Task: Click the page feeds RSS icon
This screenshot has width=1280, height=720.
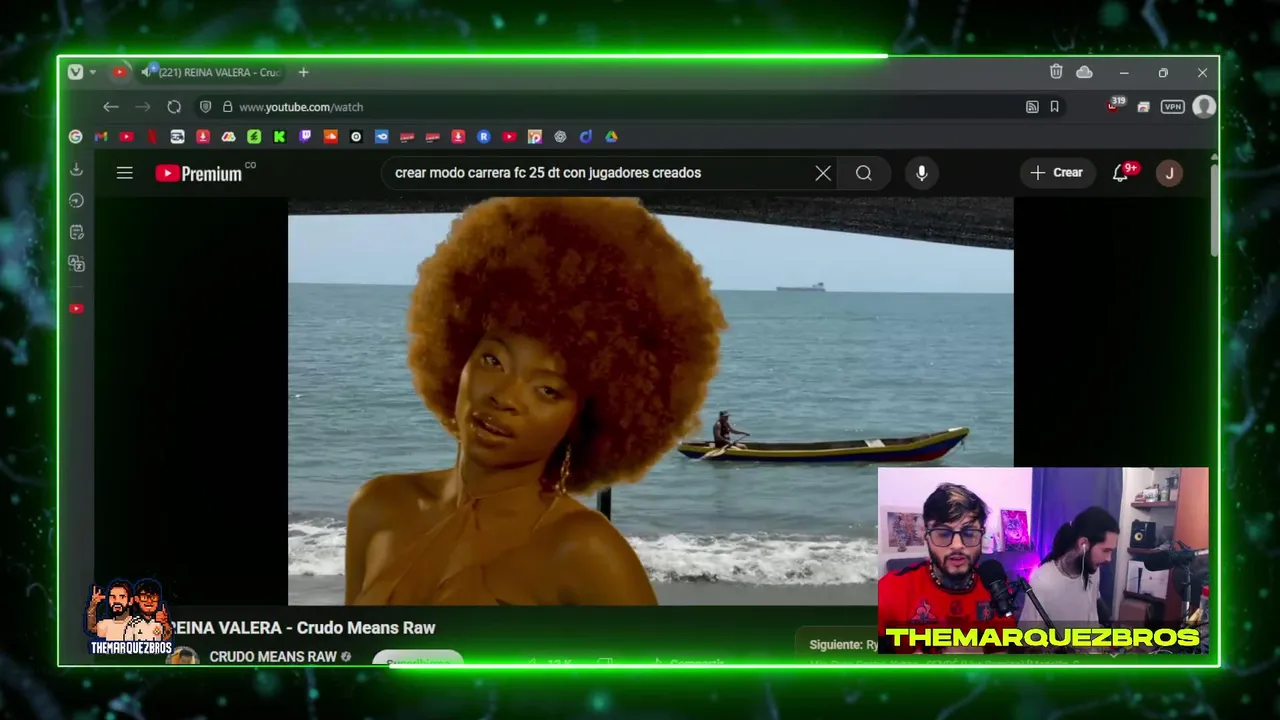Action: pyautogui.click(x=1032, y=107)
